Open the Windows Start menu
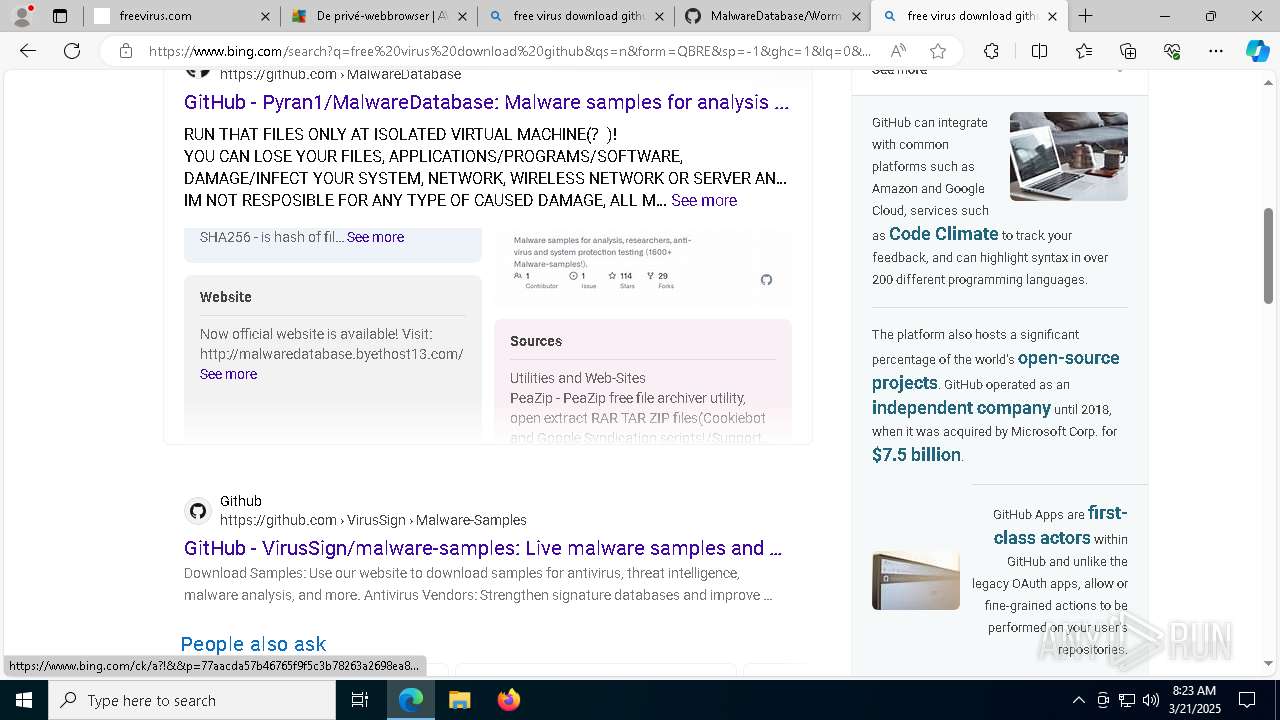1280x720 pixels. click(24, 700)
